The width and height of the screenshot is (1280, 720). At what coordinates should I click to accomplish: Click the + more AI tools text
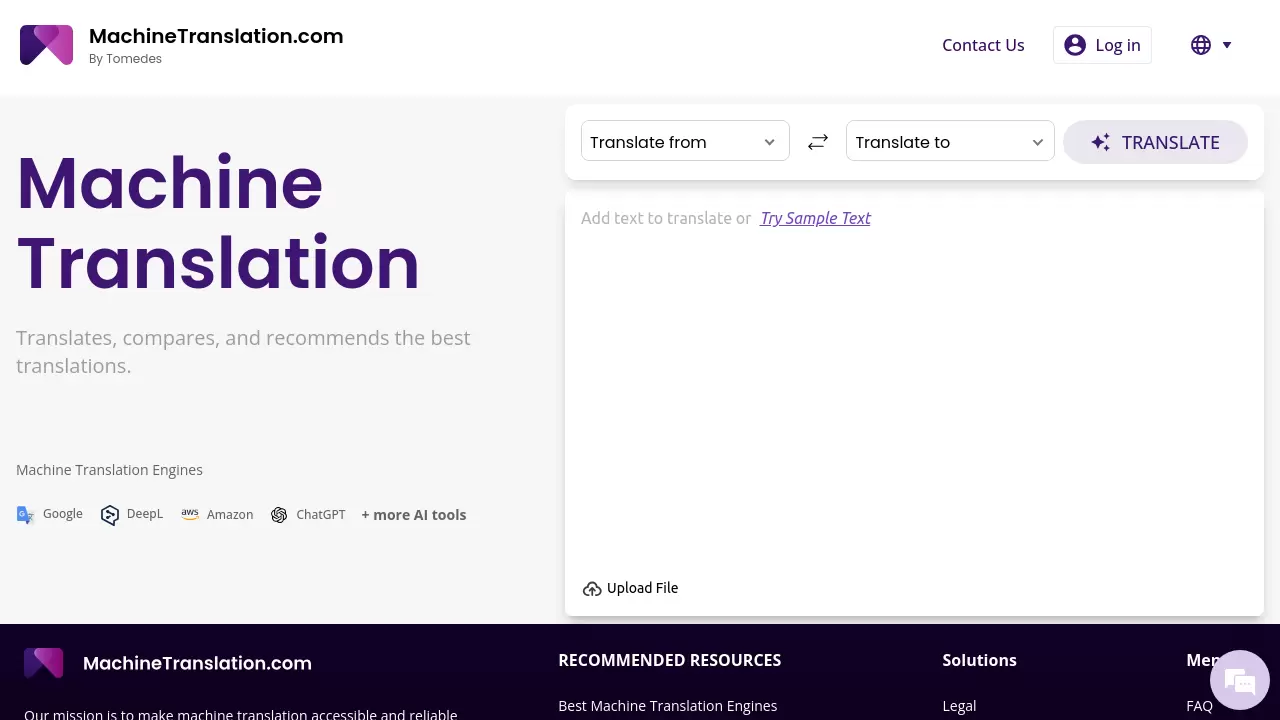[414, 515]
